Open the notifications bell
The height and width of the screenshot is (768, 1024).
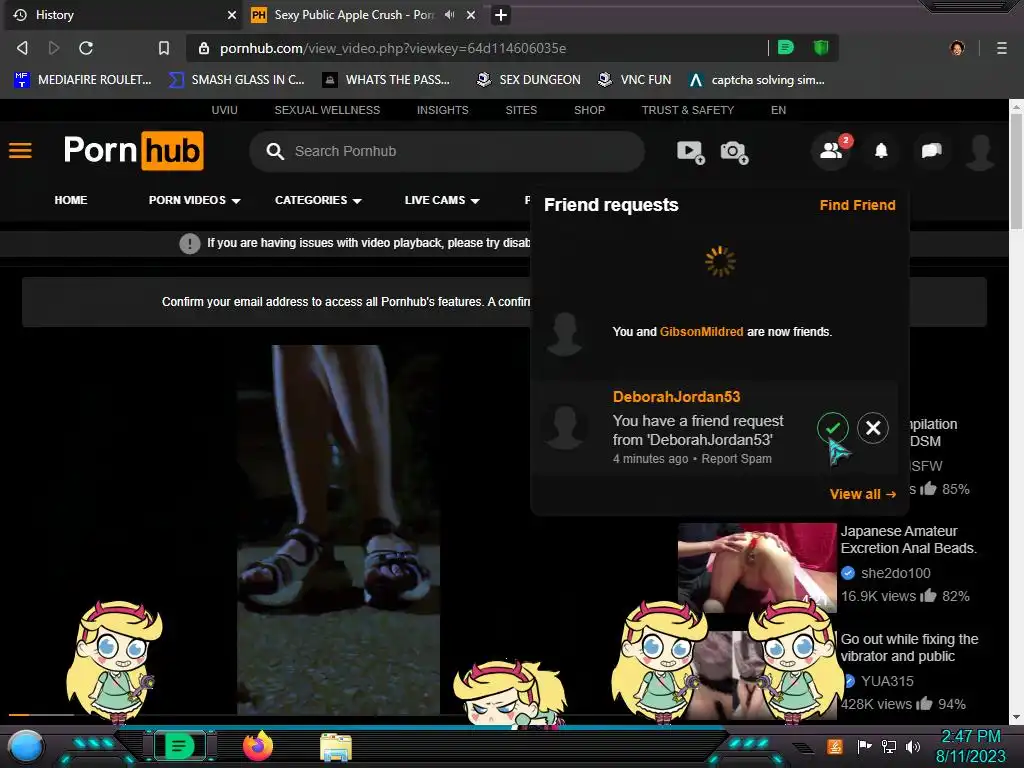click(x=881, y=151)
